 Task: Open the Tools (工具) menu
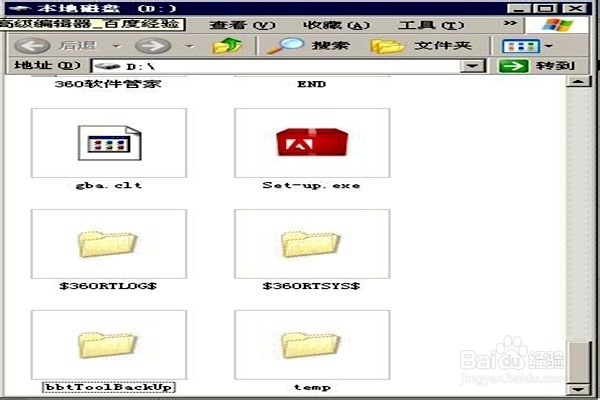[x=431, y=25]
